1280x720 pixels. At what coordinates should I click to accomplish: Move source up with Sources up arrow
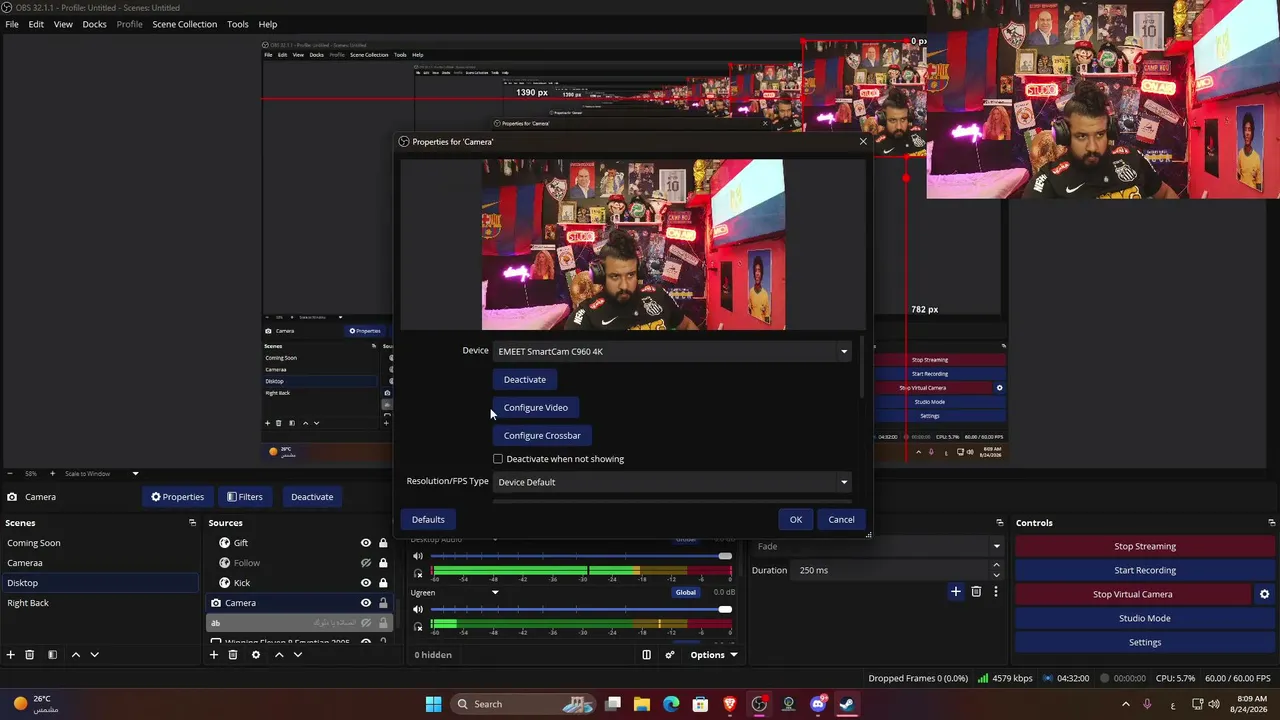(279, 655)
